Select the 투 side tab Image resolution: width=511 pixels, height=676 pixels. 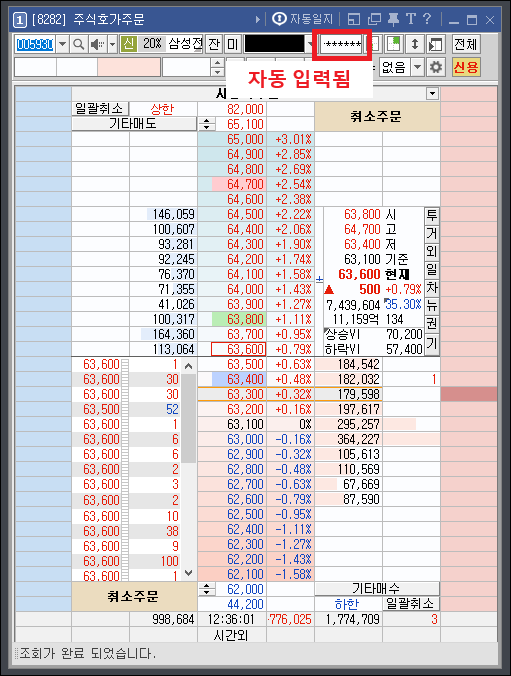pos(432,216)
